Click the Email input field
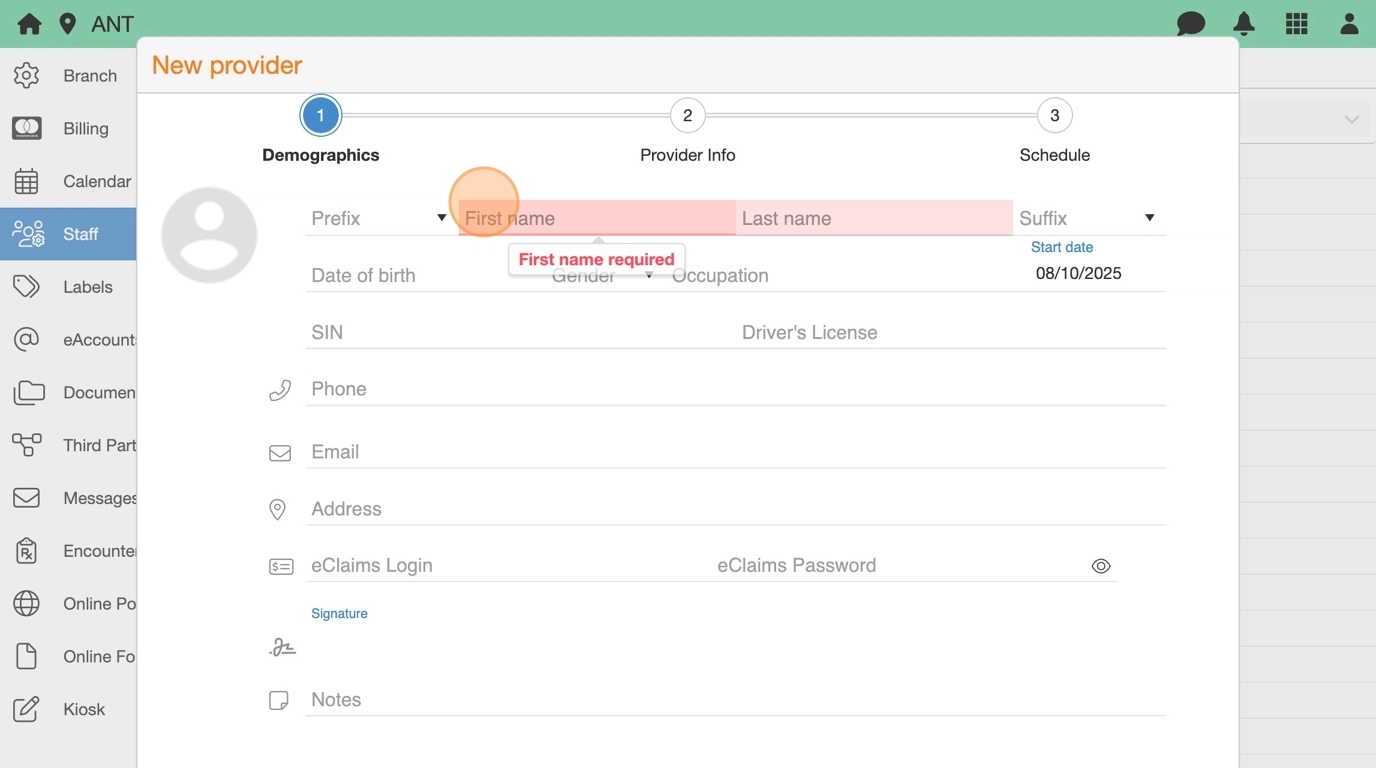Screen dimensions: 1376x768 pyautogui.click(x=735, y=452)
